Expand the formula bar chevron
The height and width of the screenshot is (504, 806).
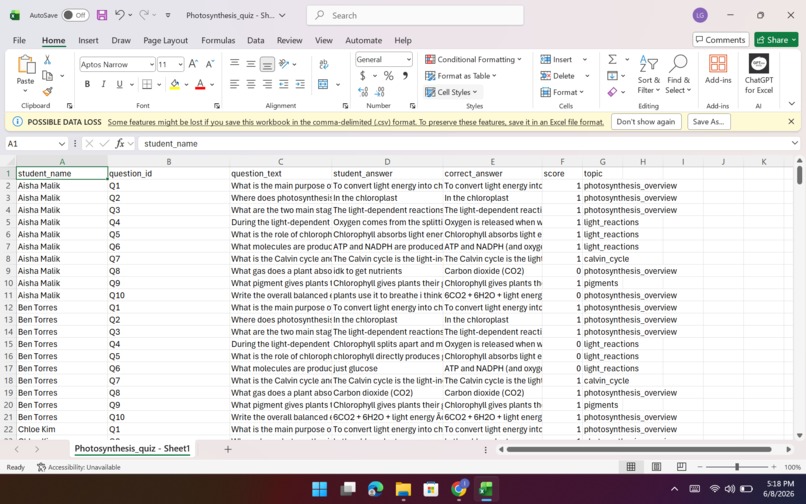coord(795,143)
